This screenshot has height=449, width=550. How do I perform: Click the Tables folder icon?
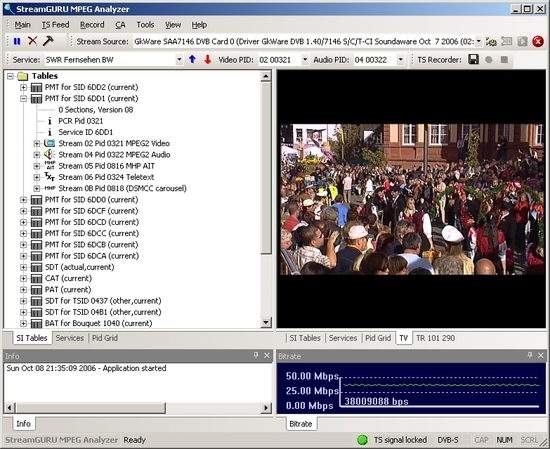point(22,76)
